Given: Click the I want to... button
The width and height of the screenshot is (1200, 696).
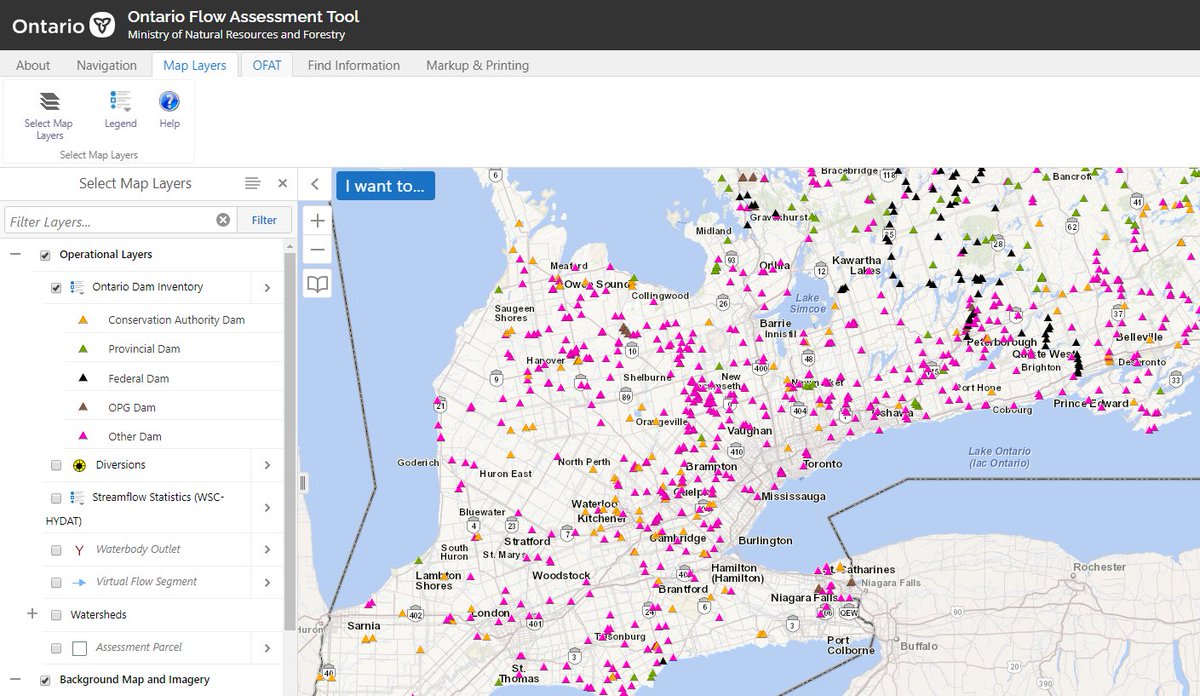Looking at the screenshot, I should (385, 186).
